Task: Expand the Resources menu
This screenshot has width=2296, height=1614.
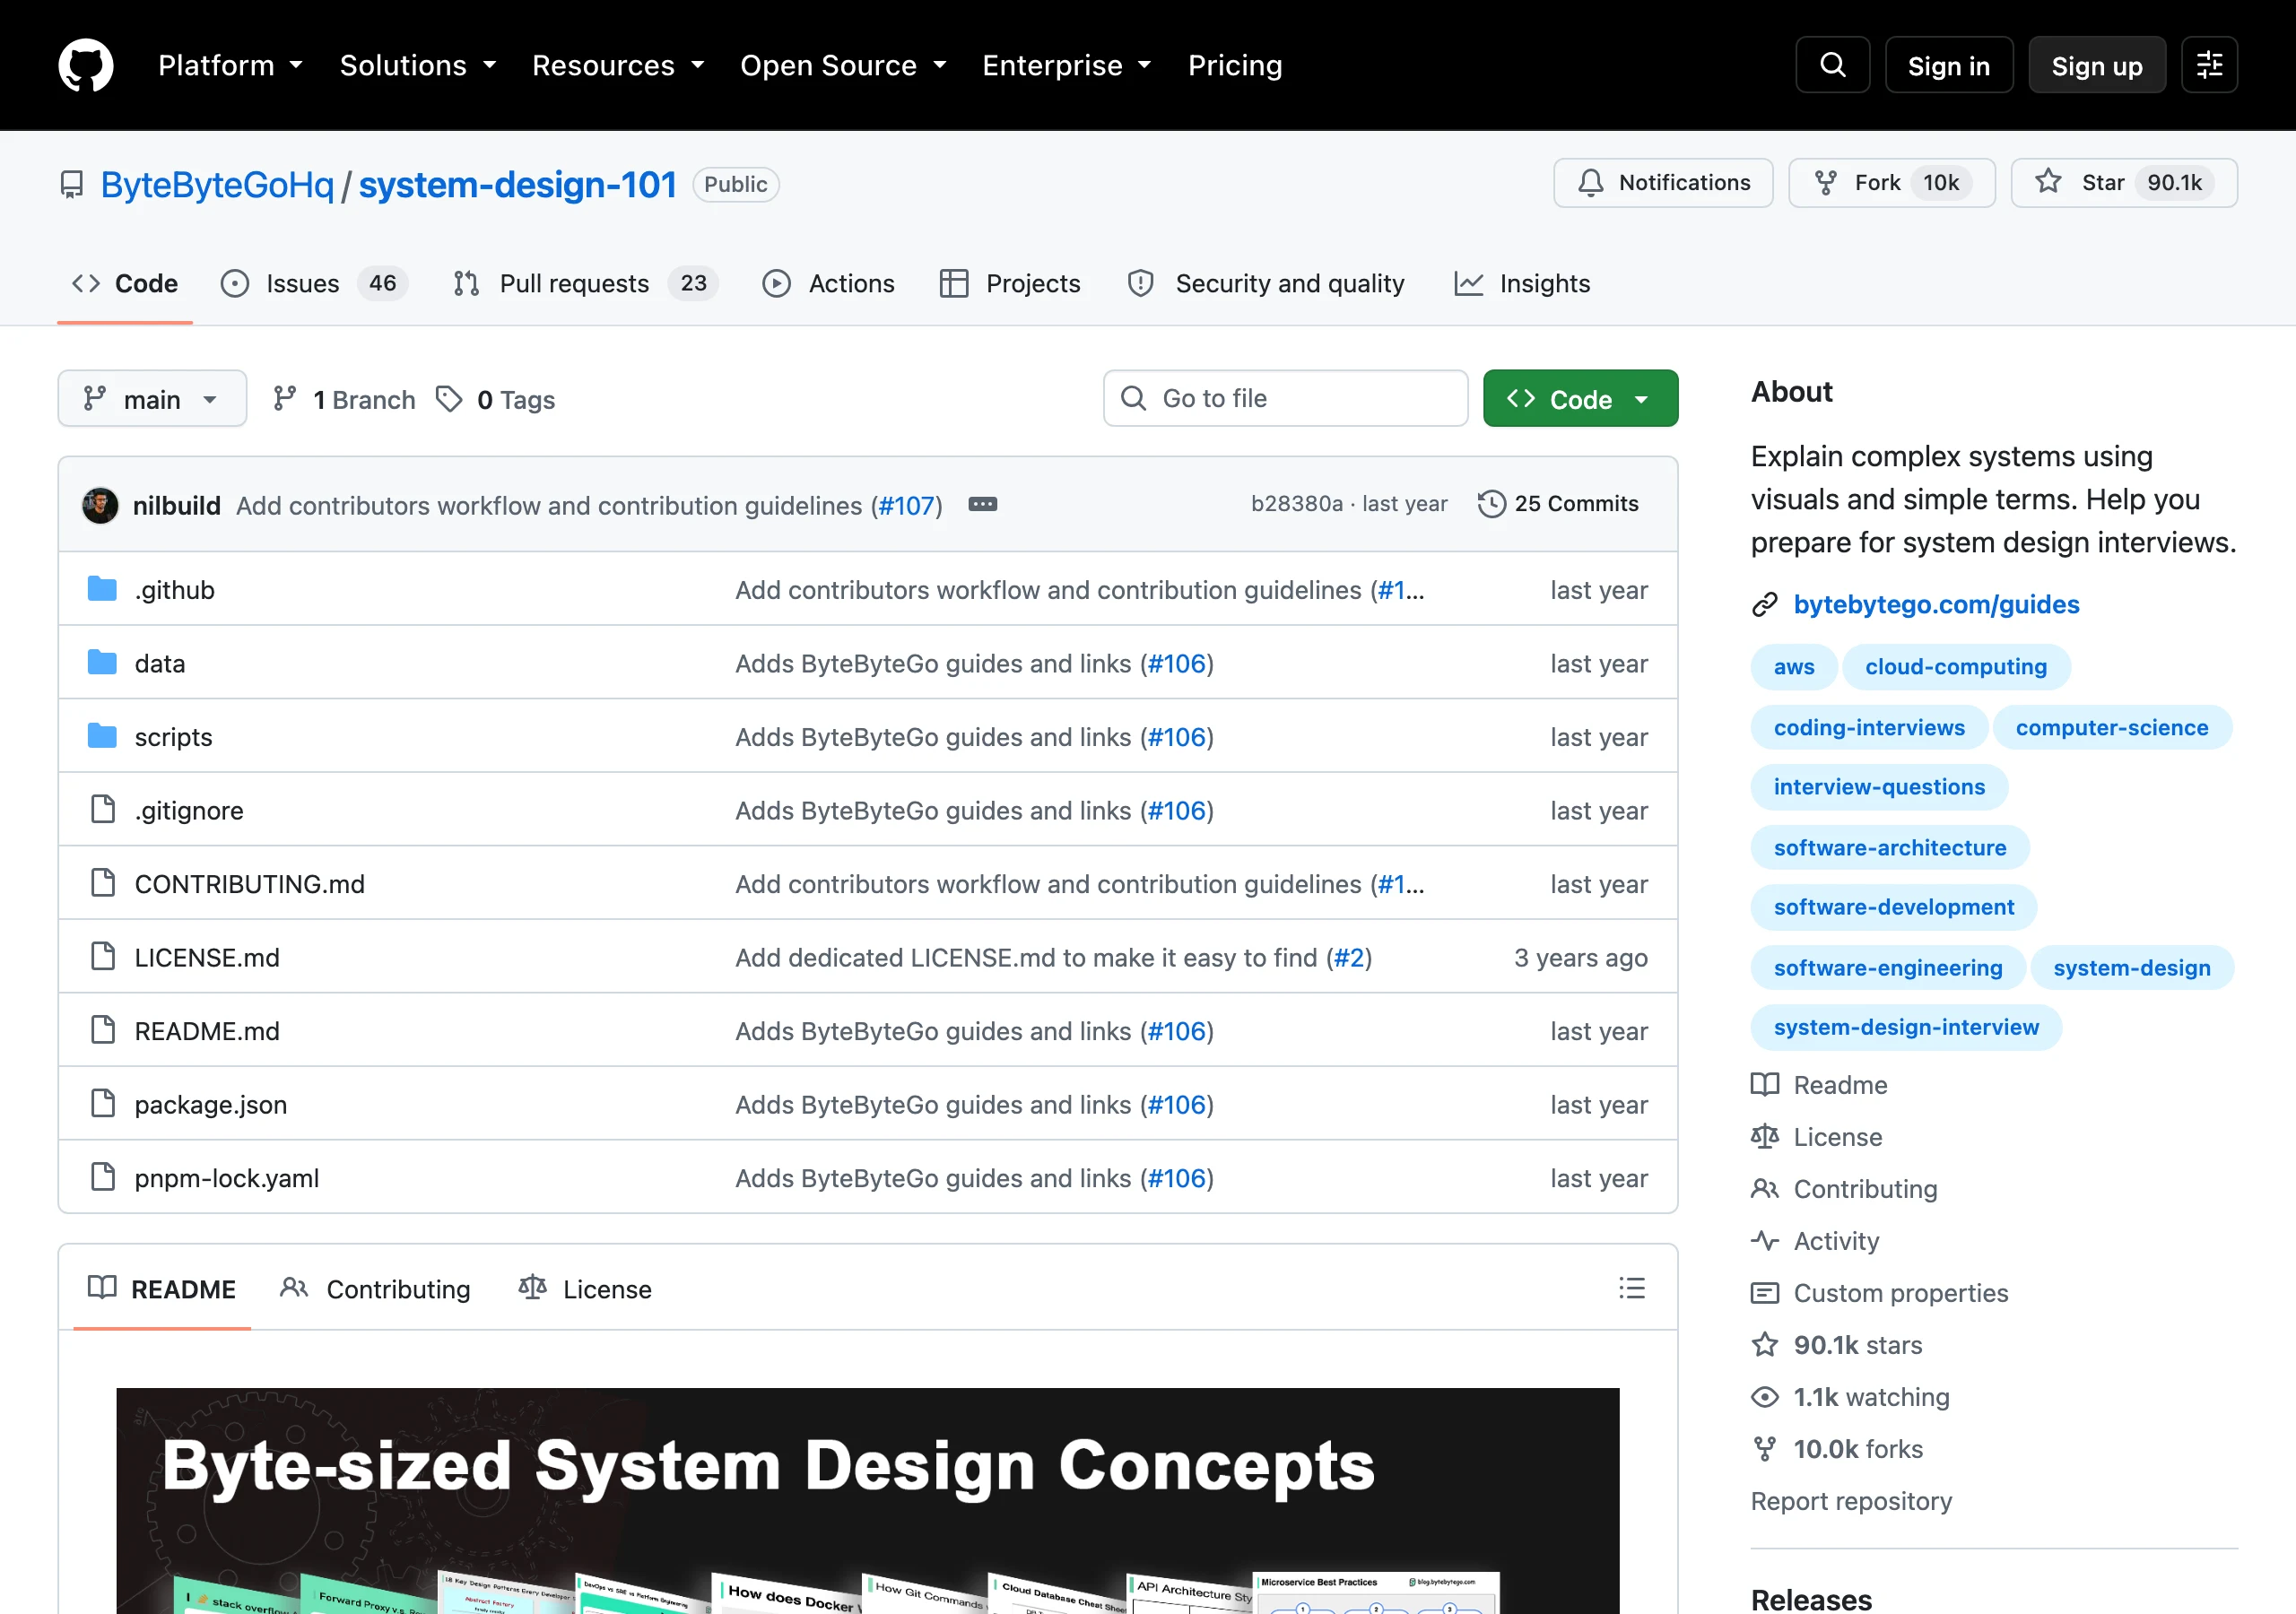Action: (618, 65)
